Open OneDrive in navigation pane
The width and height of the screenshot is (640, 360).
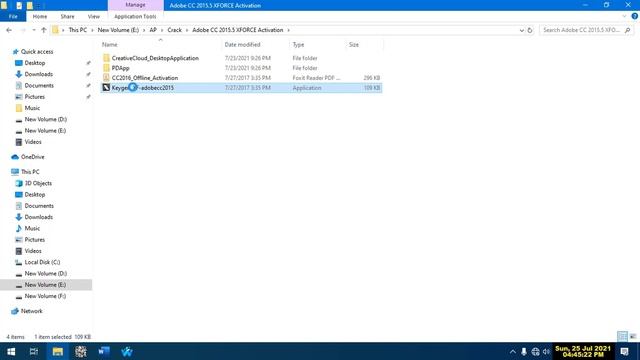(x=32, y=157)
